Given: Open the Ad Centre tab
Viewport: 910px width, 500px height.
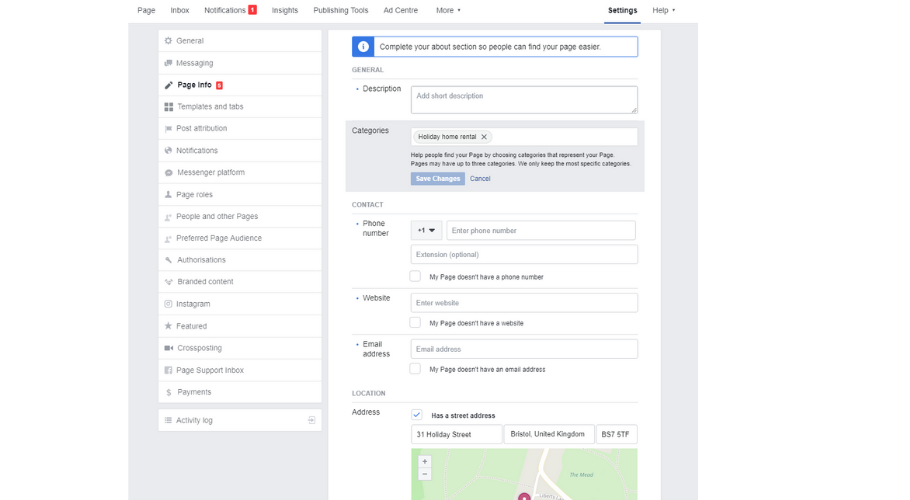Looking at the screenshot, I should [x=400, y=10].
